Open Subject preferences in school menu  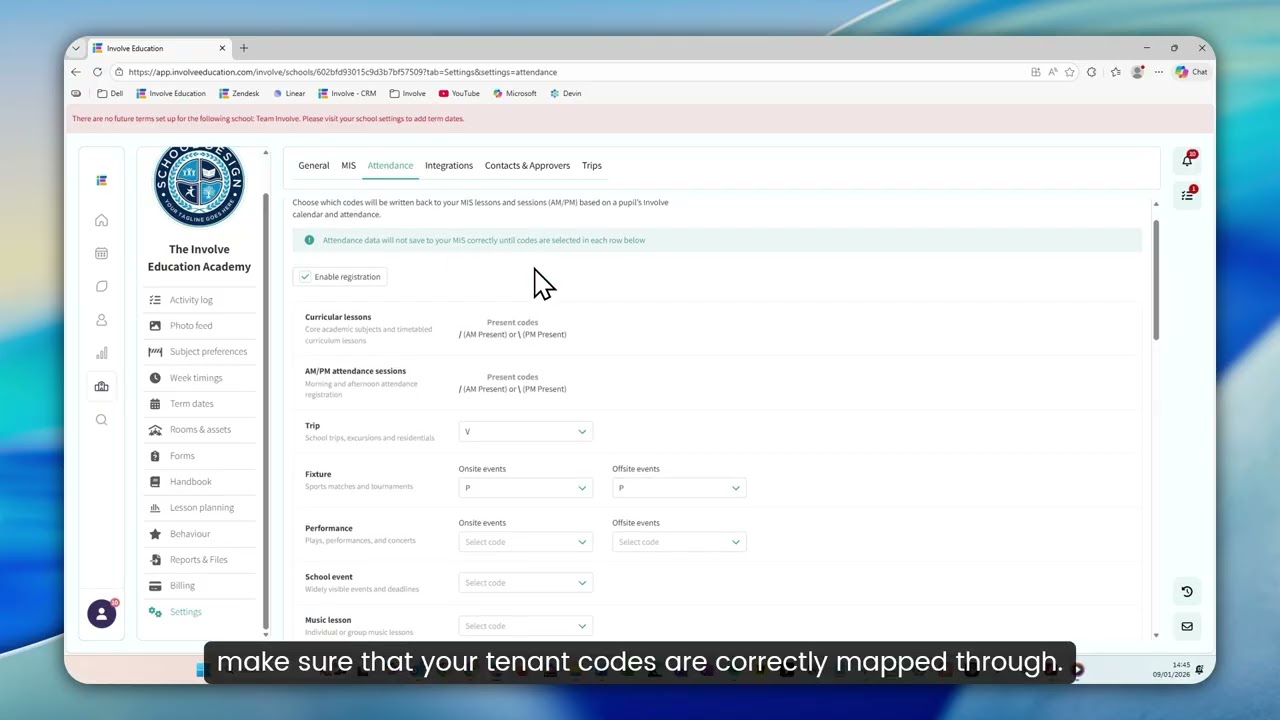pos(208,352)
